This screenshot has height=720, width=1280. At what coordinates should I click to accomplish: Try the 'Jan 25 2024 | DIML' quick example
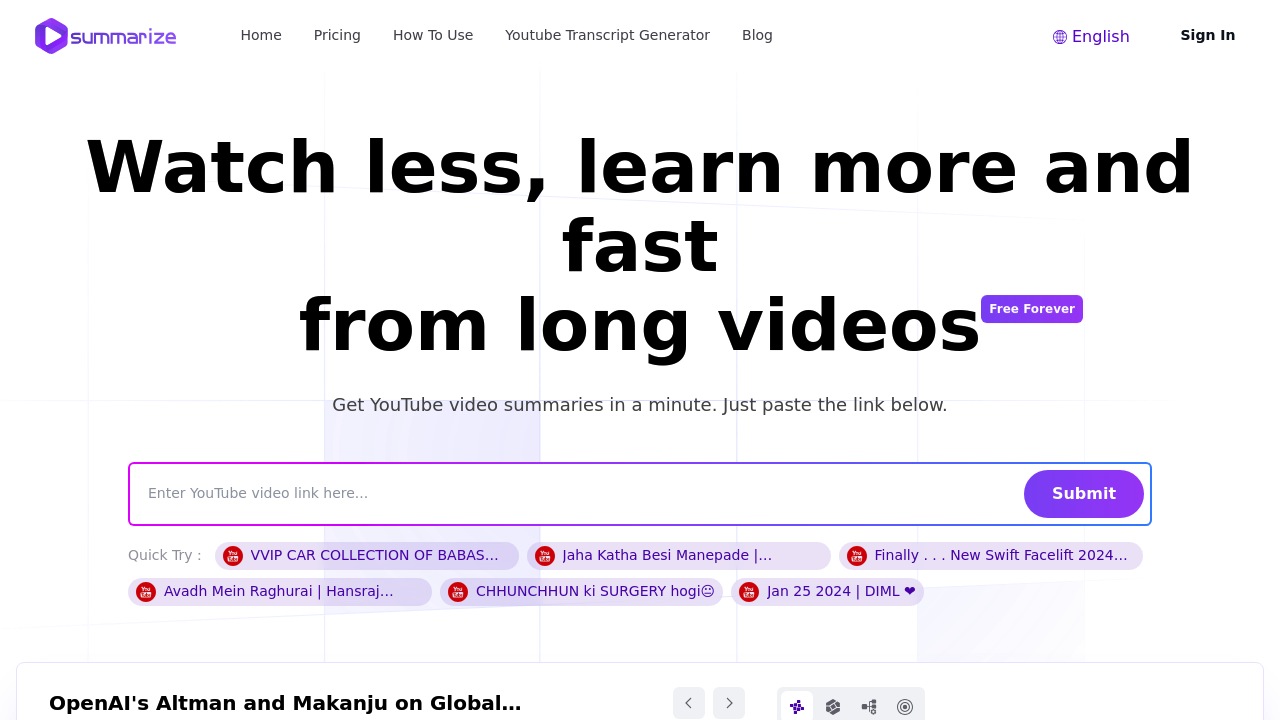[x=828, y=591]
